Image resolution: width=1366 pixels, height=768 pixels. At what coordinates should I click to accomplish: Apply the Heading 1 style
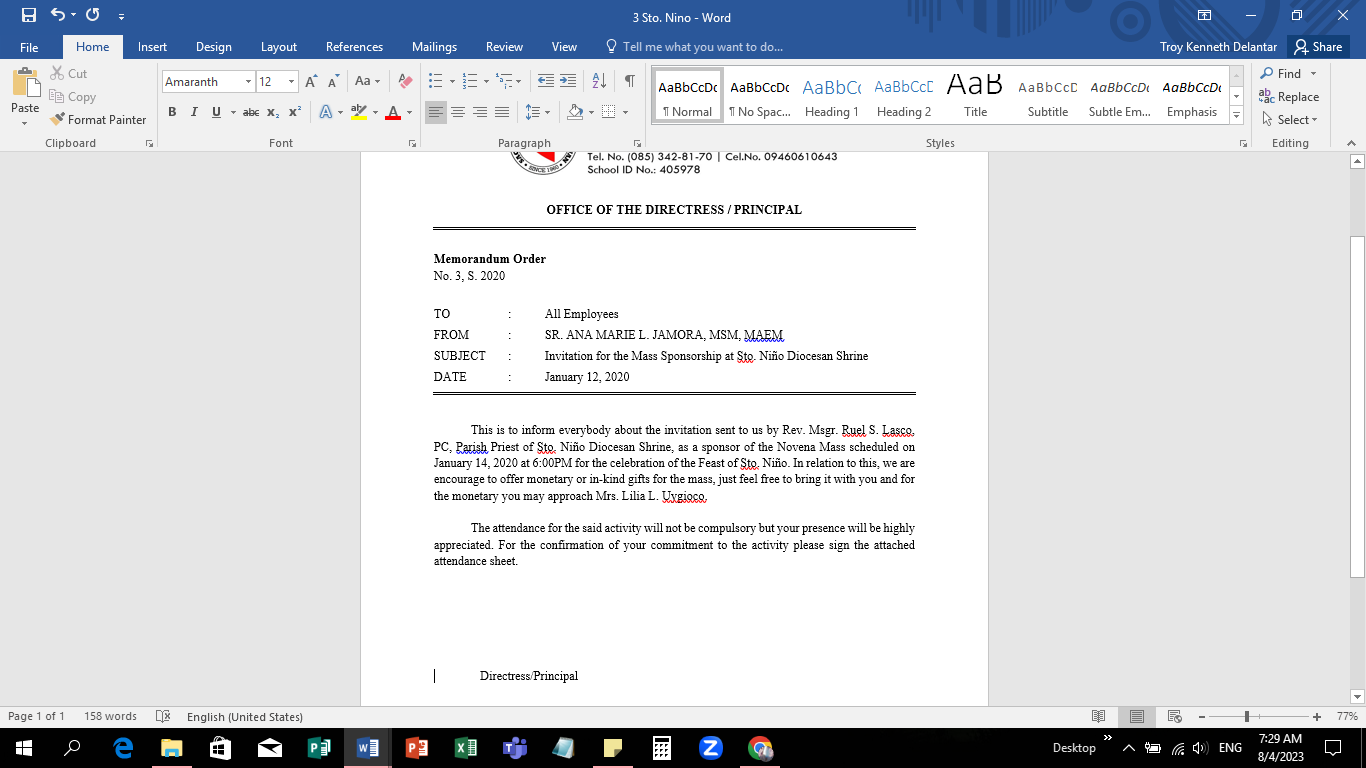pos(832,96)
